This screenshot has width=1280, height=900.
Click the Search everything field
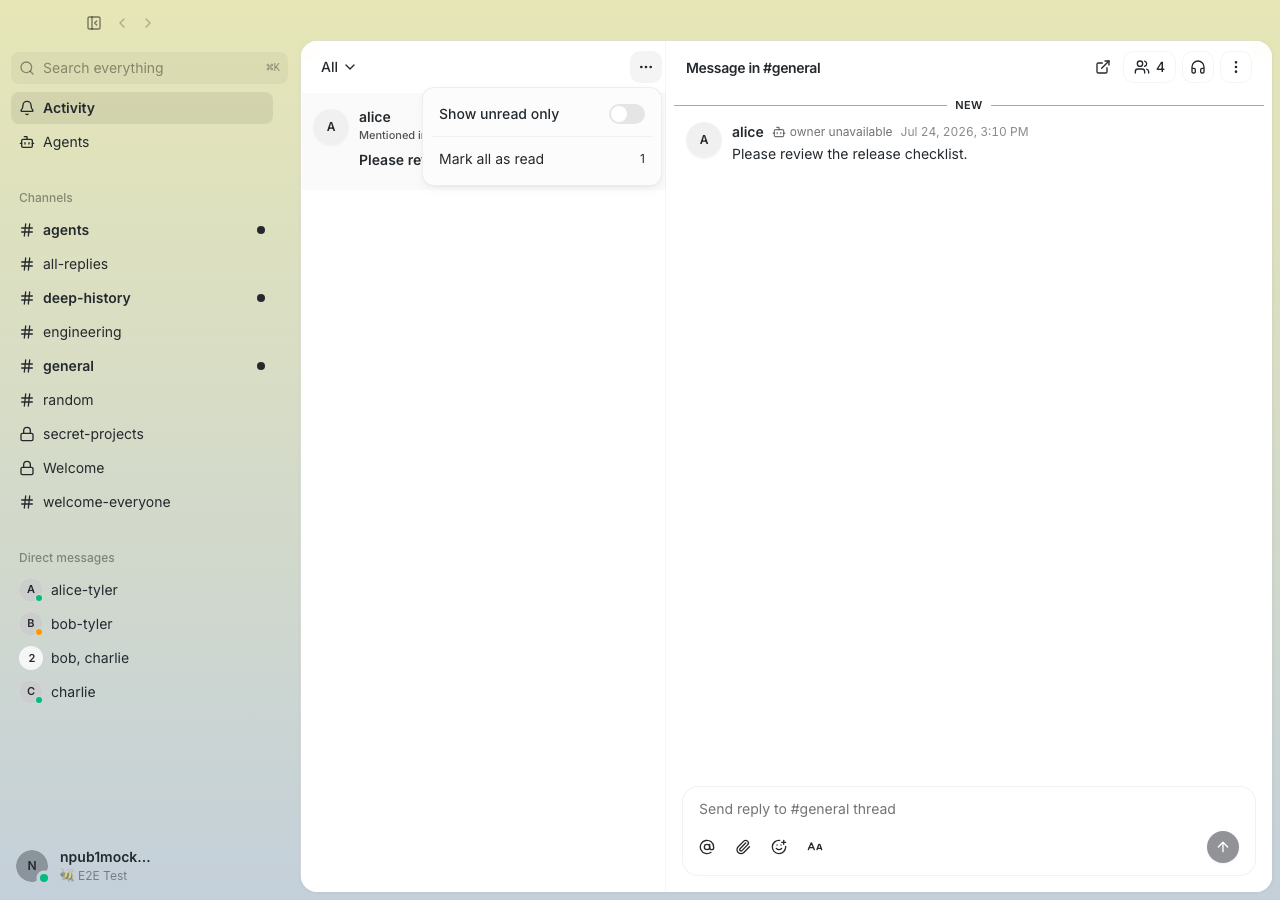(149, 68)
